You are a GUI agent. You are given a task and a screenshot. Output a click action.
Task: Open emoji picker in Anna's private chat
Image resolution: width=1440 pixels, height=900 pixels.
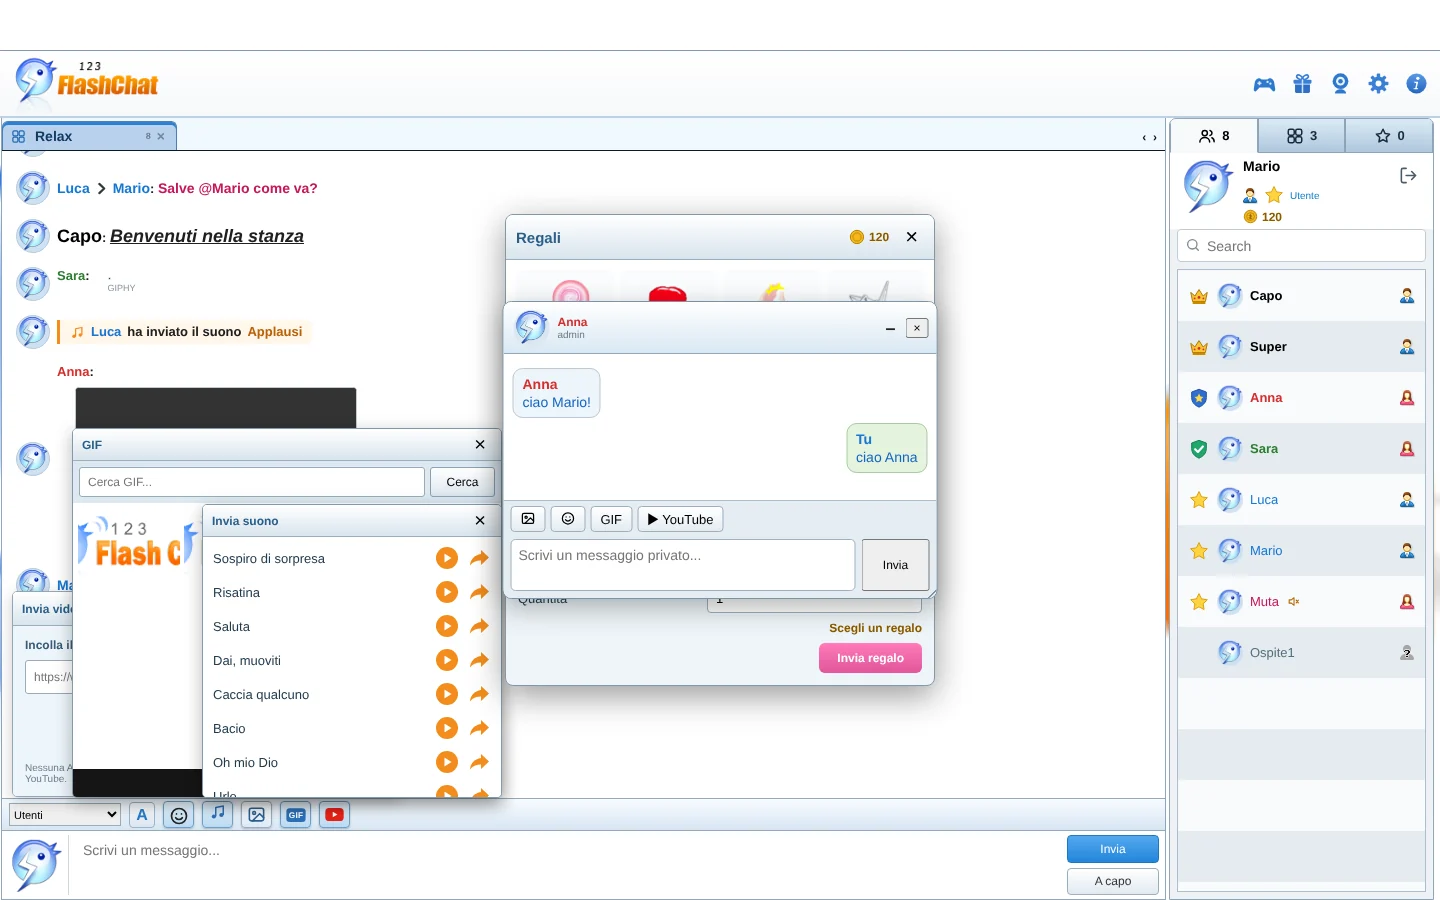tap(568, 519)
